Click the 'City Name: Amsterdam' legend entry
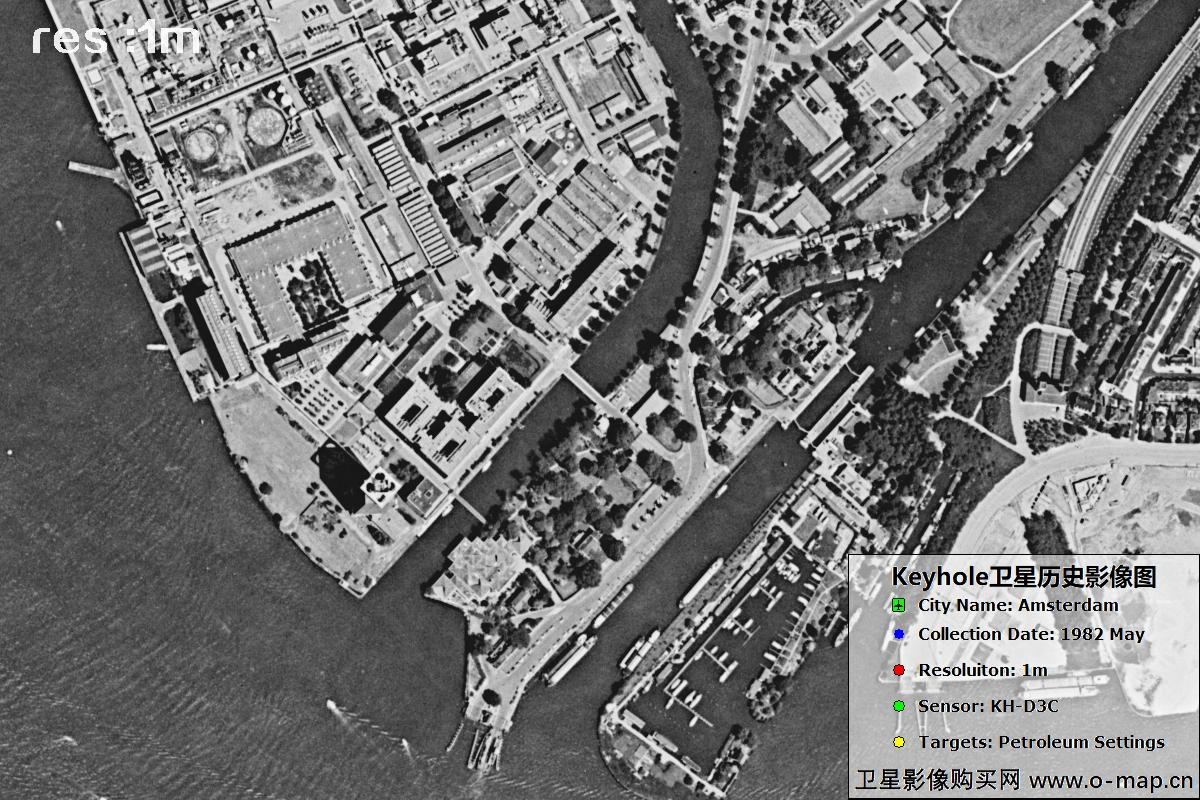Image resolution: width=1200 pixels, height=800 pixels. pos(1018,605)
